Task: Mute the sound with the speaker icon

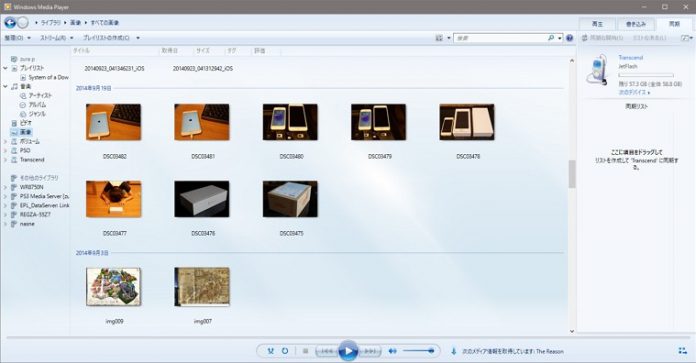Action: pos(392,351)
